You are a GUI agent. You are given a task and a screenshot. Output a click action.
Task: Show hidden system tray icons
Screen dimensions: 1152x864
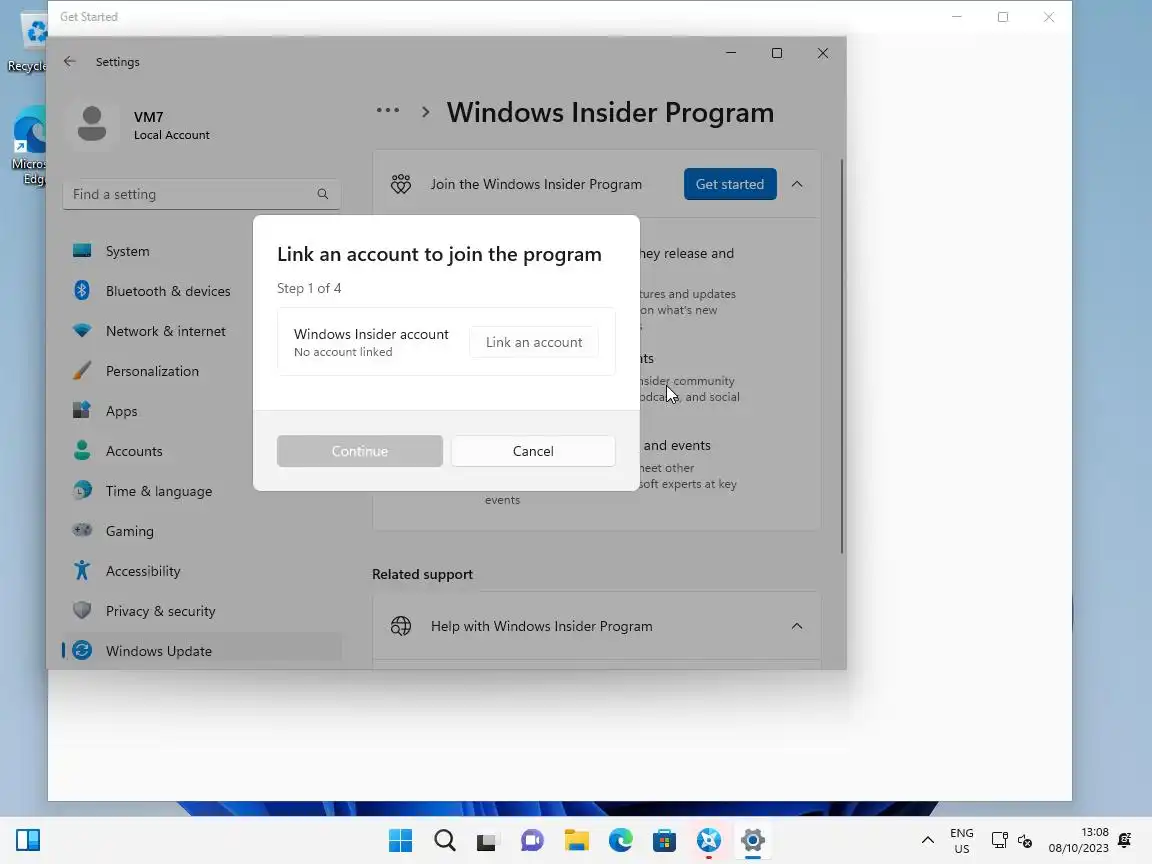click(928, 840)
